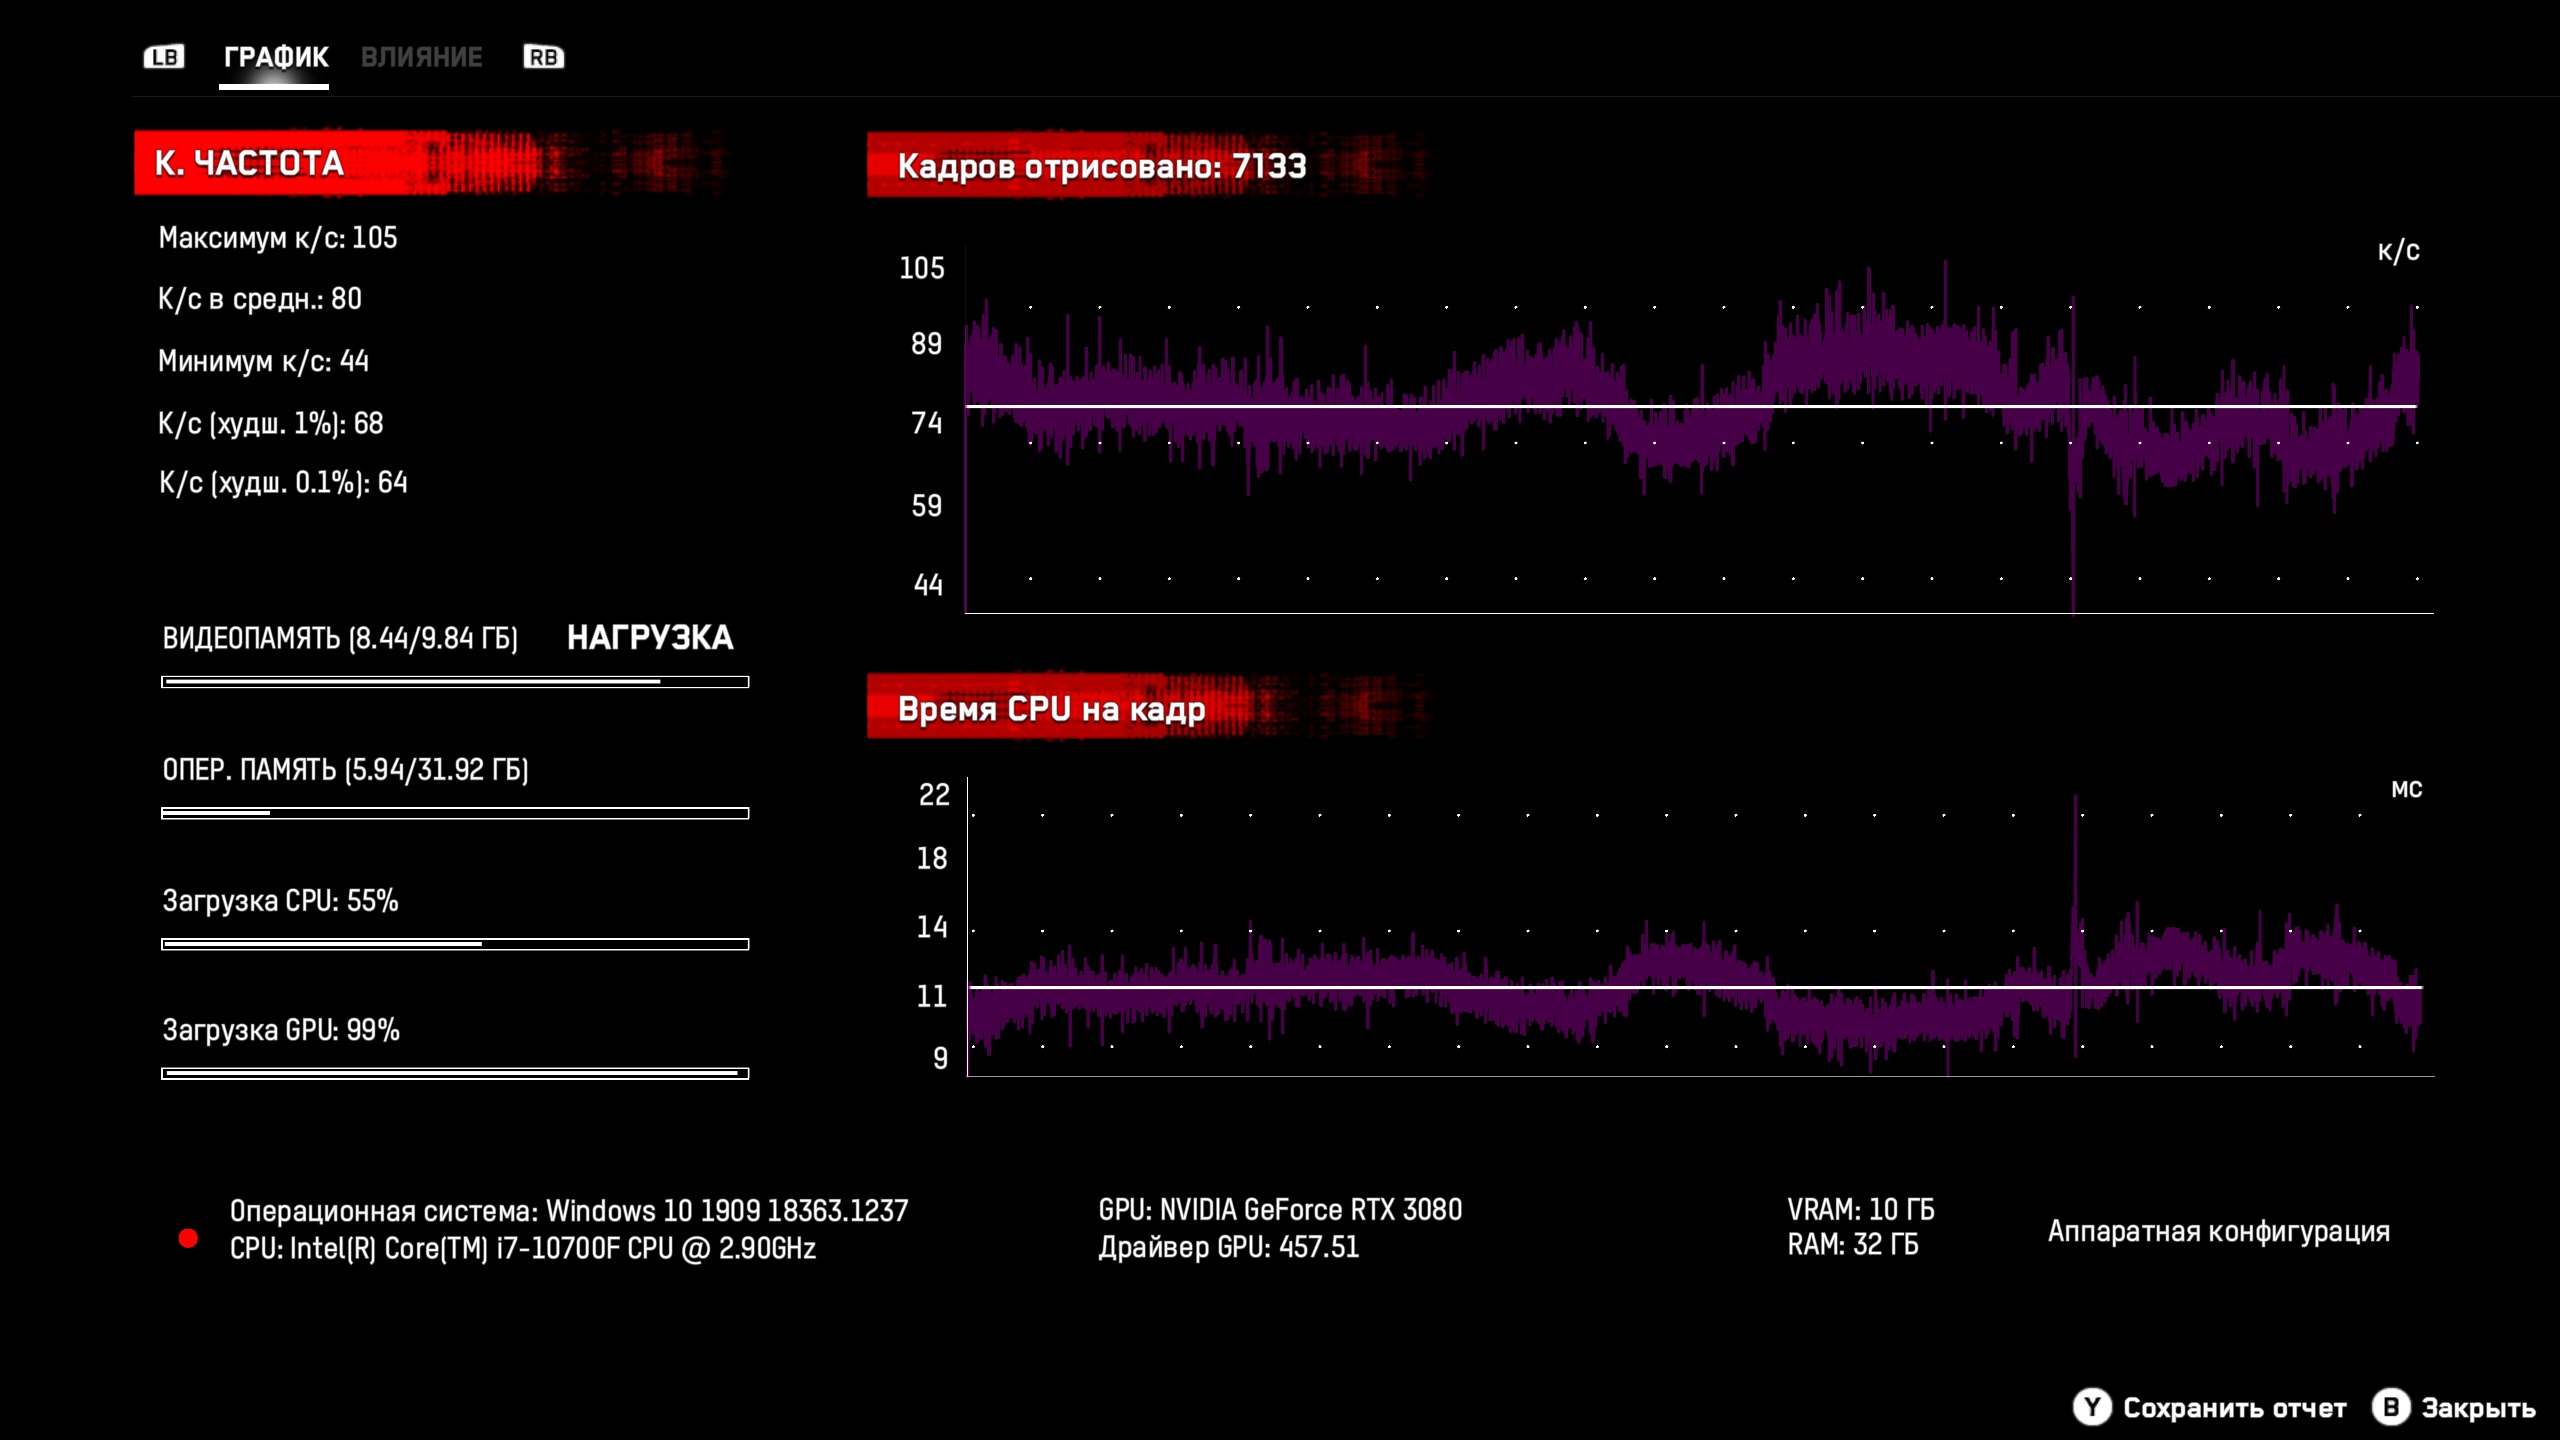Image resolution: width=2560 pixels, height=1440 pixels.
Task: Click the frame rate graph average line
Action: tap(1500, 406)
